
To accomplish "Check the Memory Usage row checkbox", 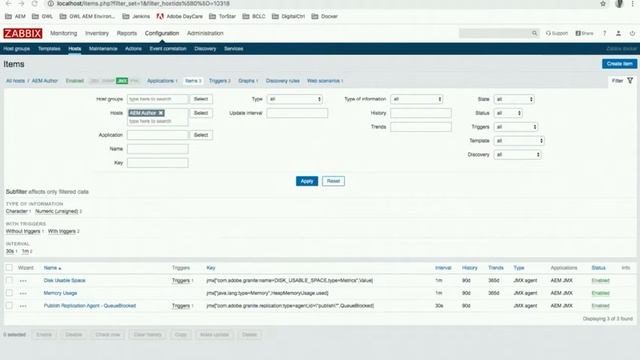I will [x=9, y=293].
